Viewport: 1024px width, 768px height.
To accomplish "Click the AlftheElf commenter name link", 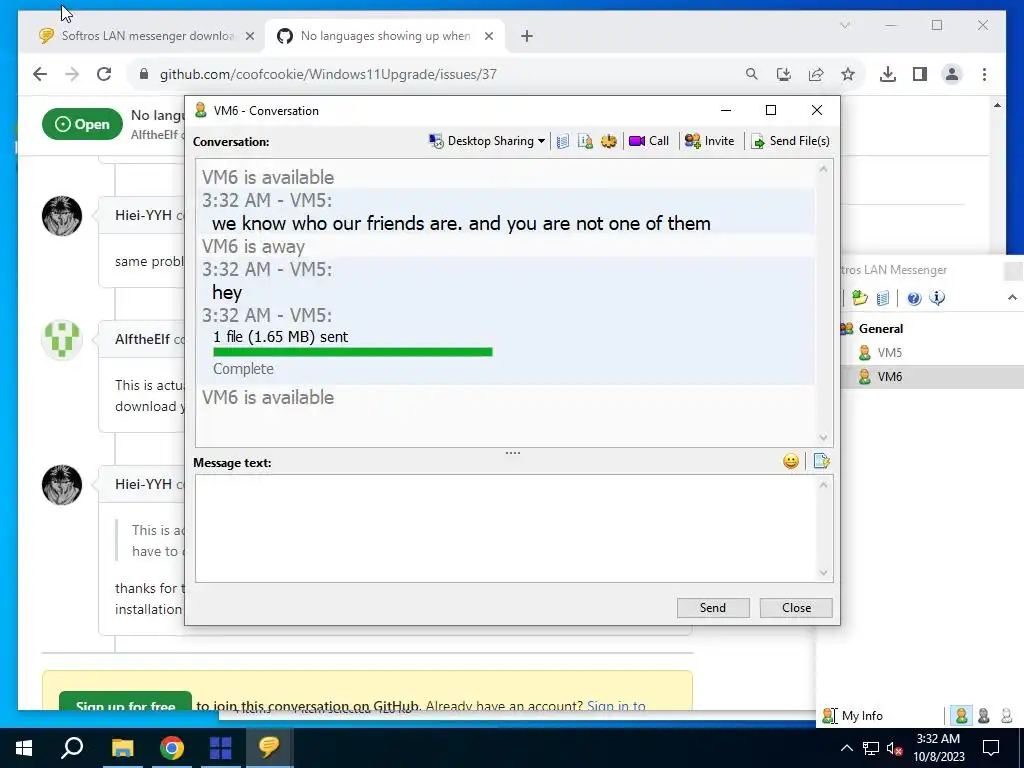I will 142,339.
